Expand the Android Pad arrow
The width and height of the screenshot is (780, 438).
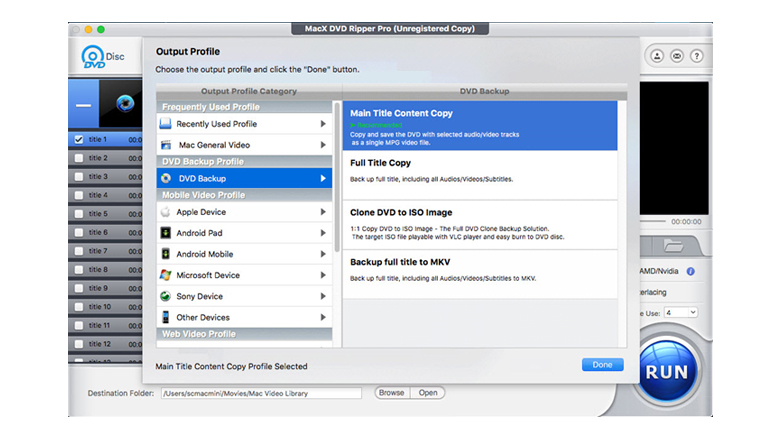(323, 232)
